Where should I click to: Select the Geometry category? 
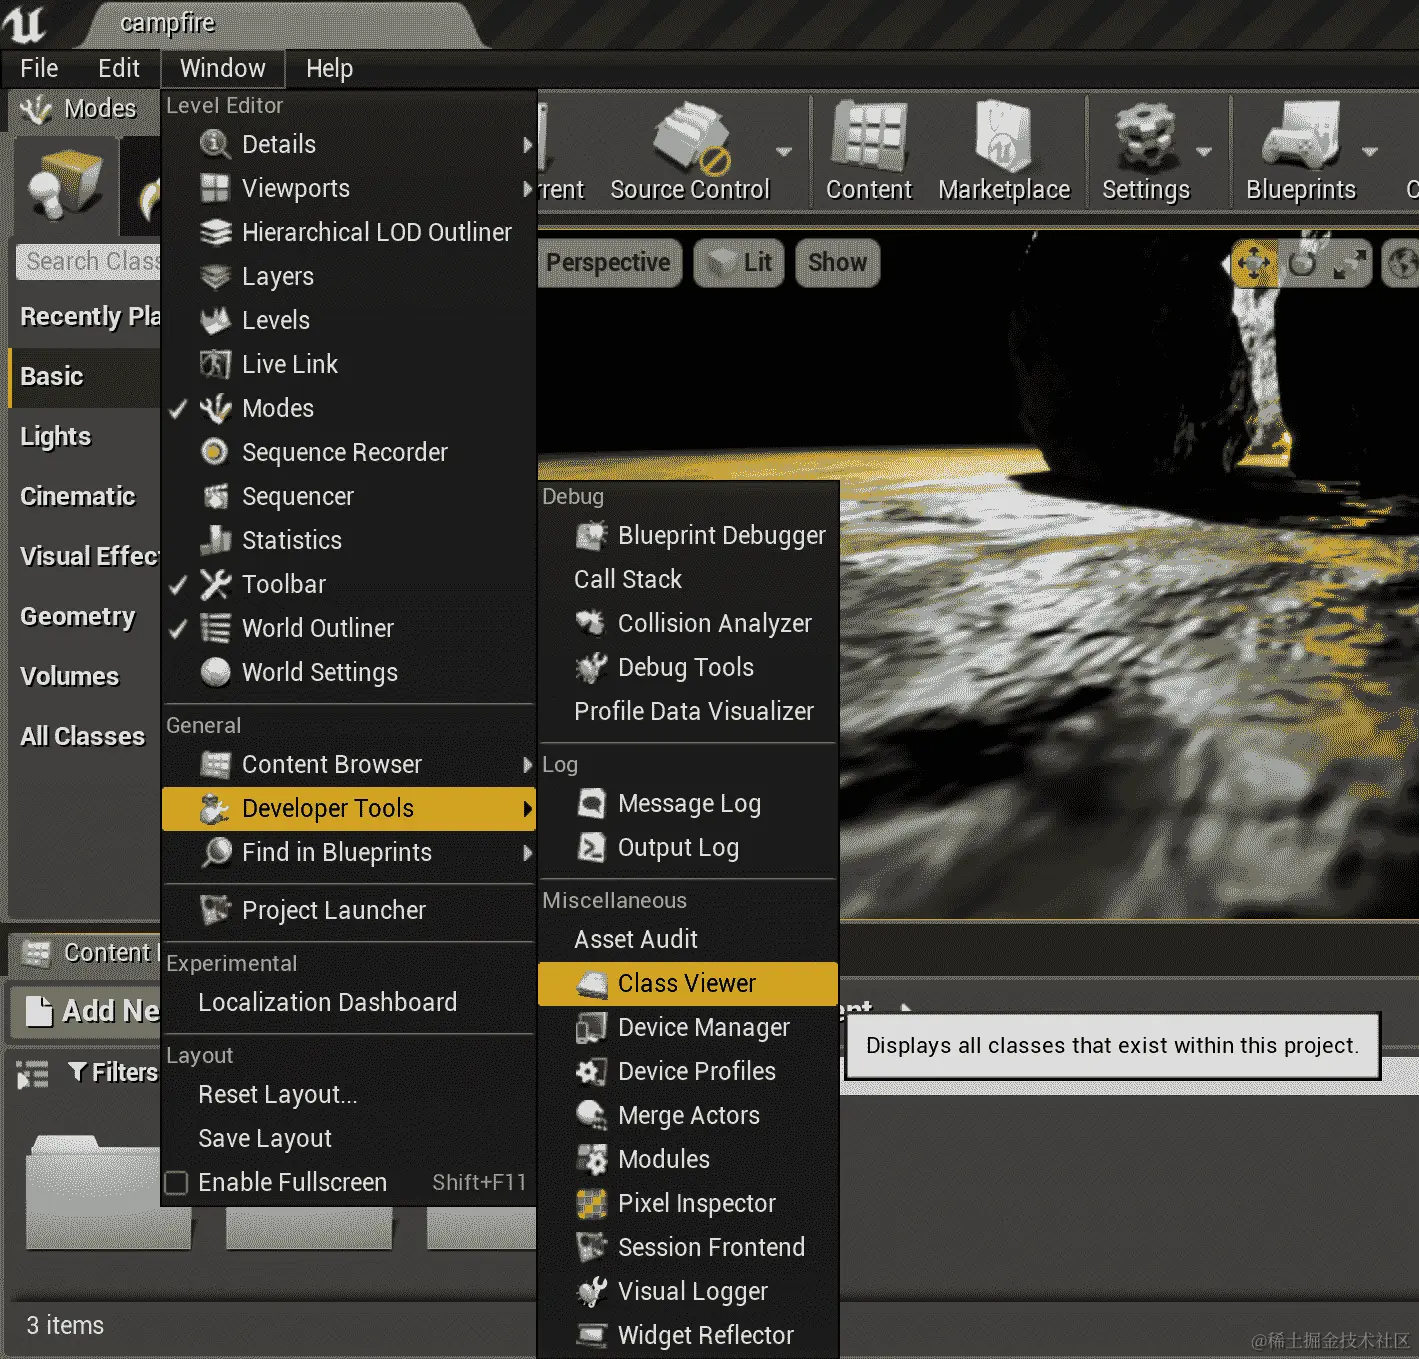coord(84,617)
